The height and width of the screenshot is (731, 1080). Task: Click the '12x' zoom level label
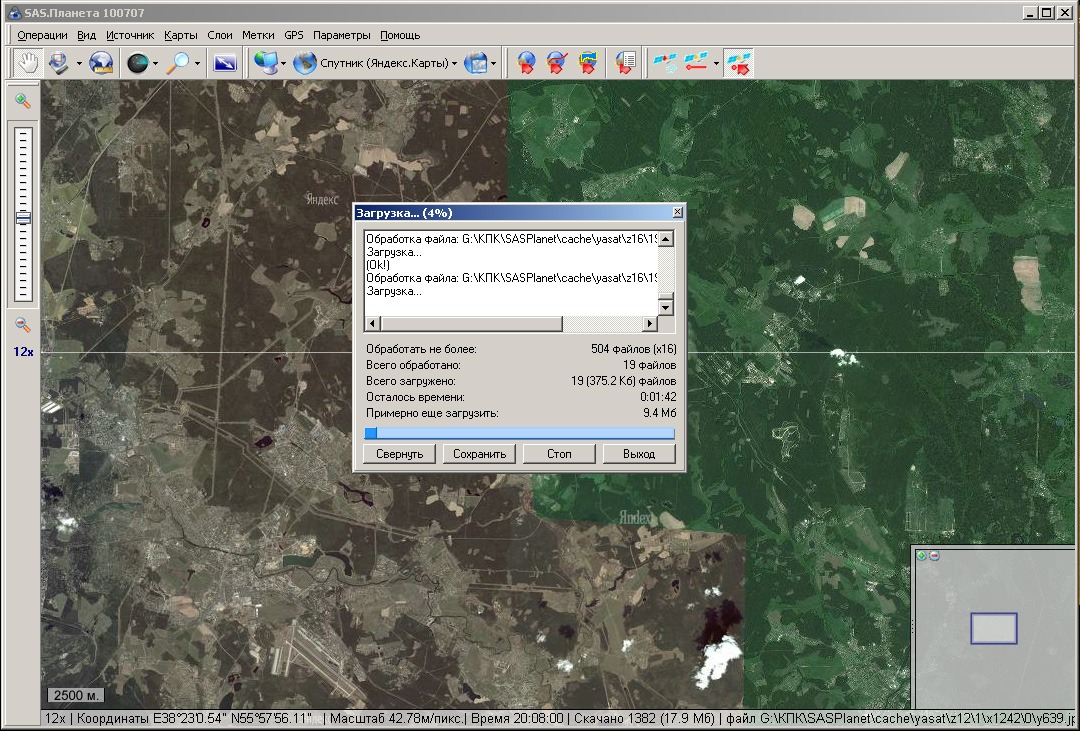coord(23,352)
